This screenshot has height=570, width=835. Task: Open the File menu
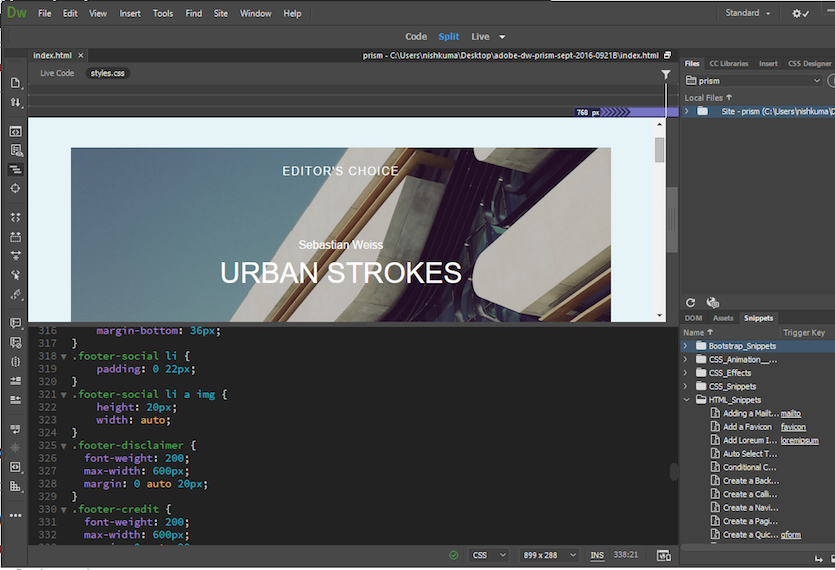pyautogui.click(x=45, y=13)
